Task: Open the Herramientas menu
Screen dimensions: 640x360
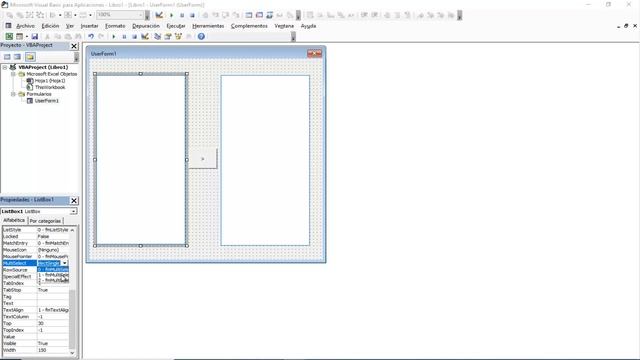Action: coord(208,26)
